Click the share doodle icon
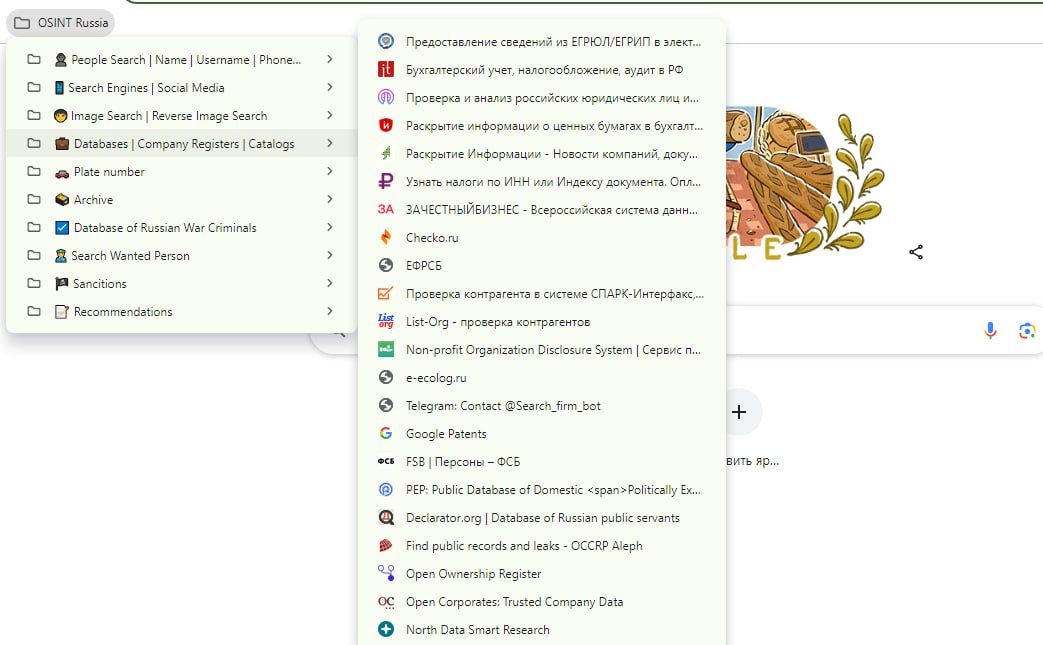Screen dimensions: 1043x645 (x=916, y=252)
